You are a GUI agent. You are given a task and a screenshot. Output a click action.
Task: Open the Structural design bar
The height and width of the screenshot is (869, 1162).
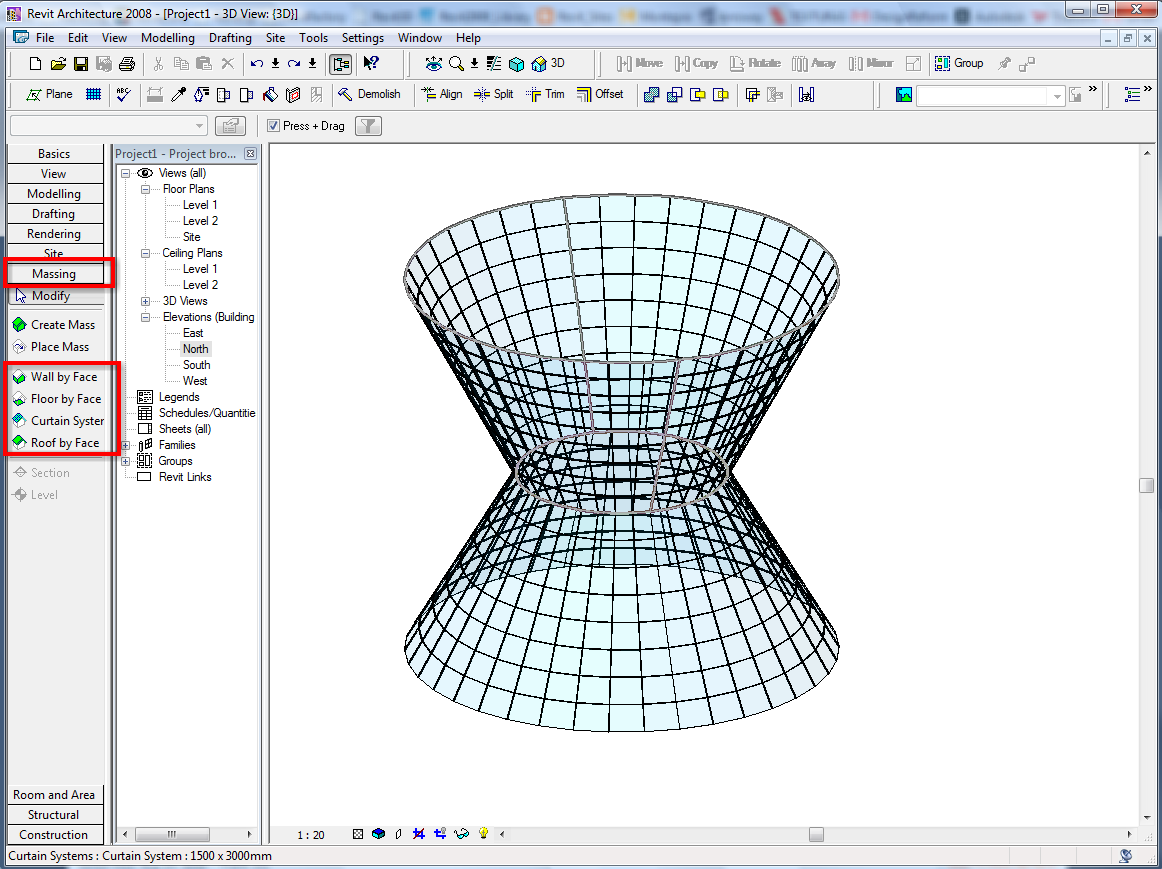pos(54,815)
